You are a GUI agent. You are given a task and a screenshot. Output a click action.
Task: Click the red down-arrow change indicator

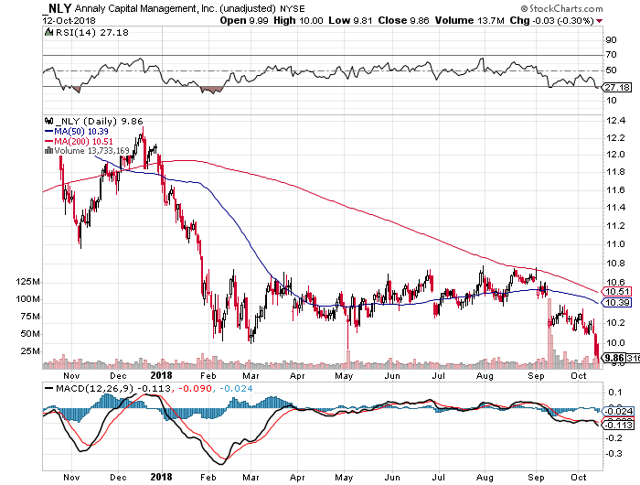click(x=599, y=21)
